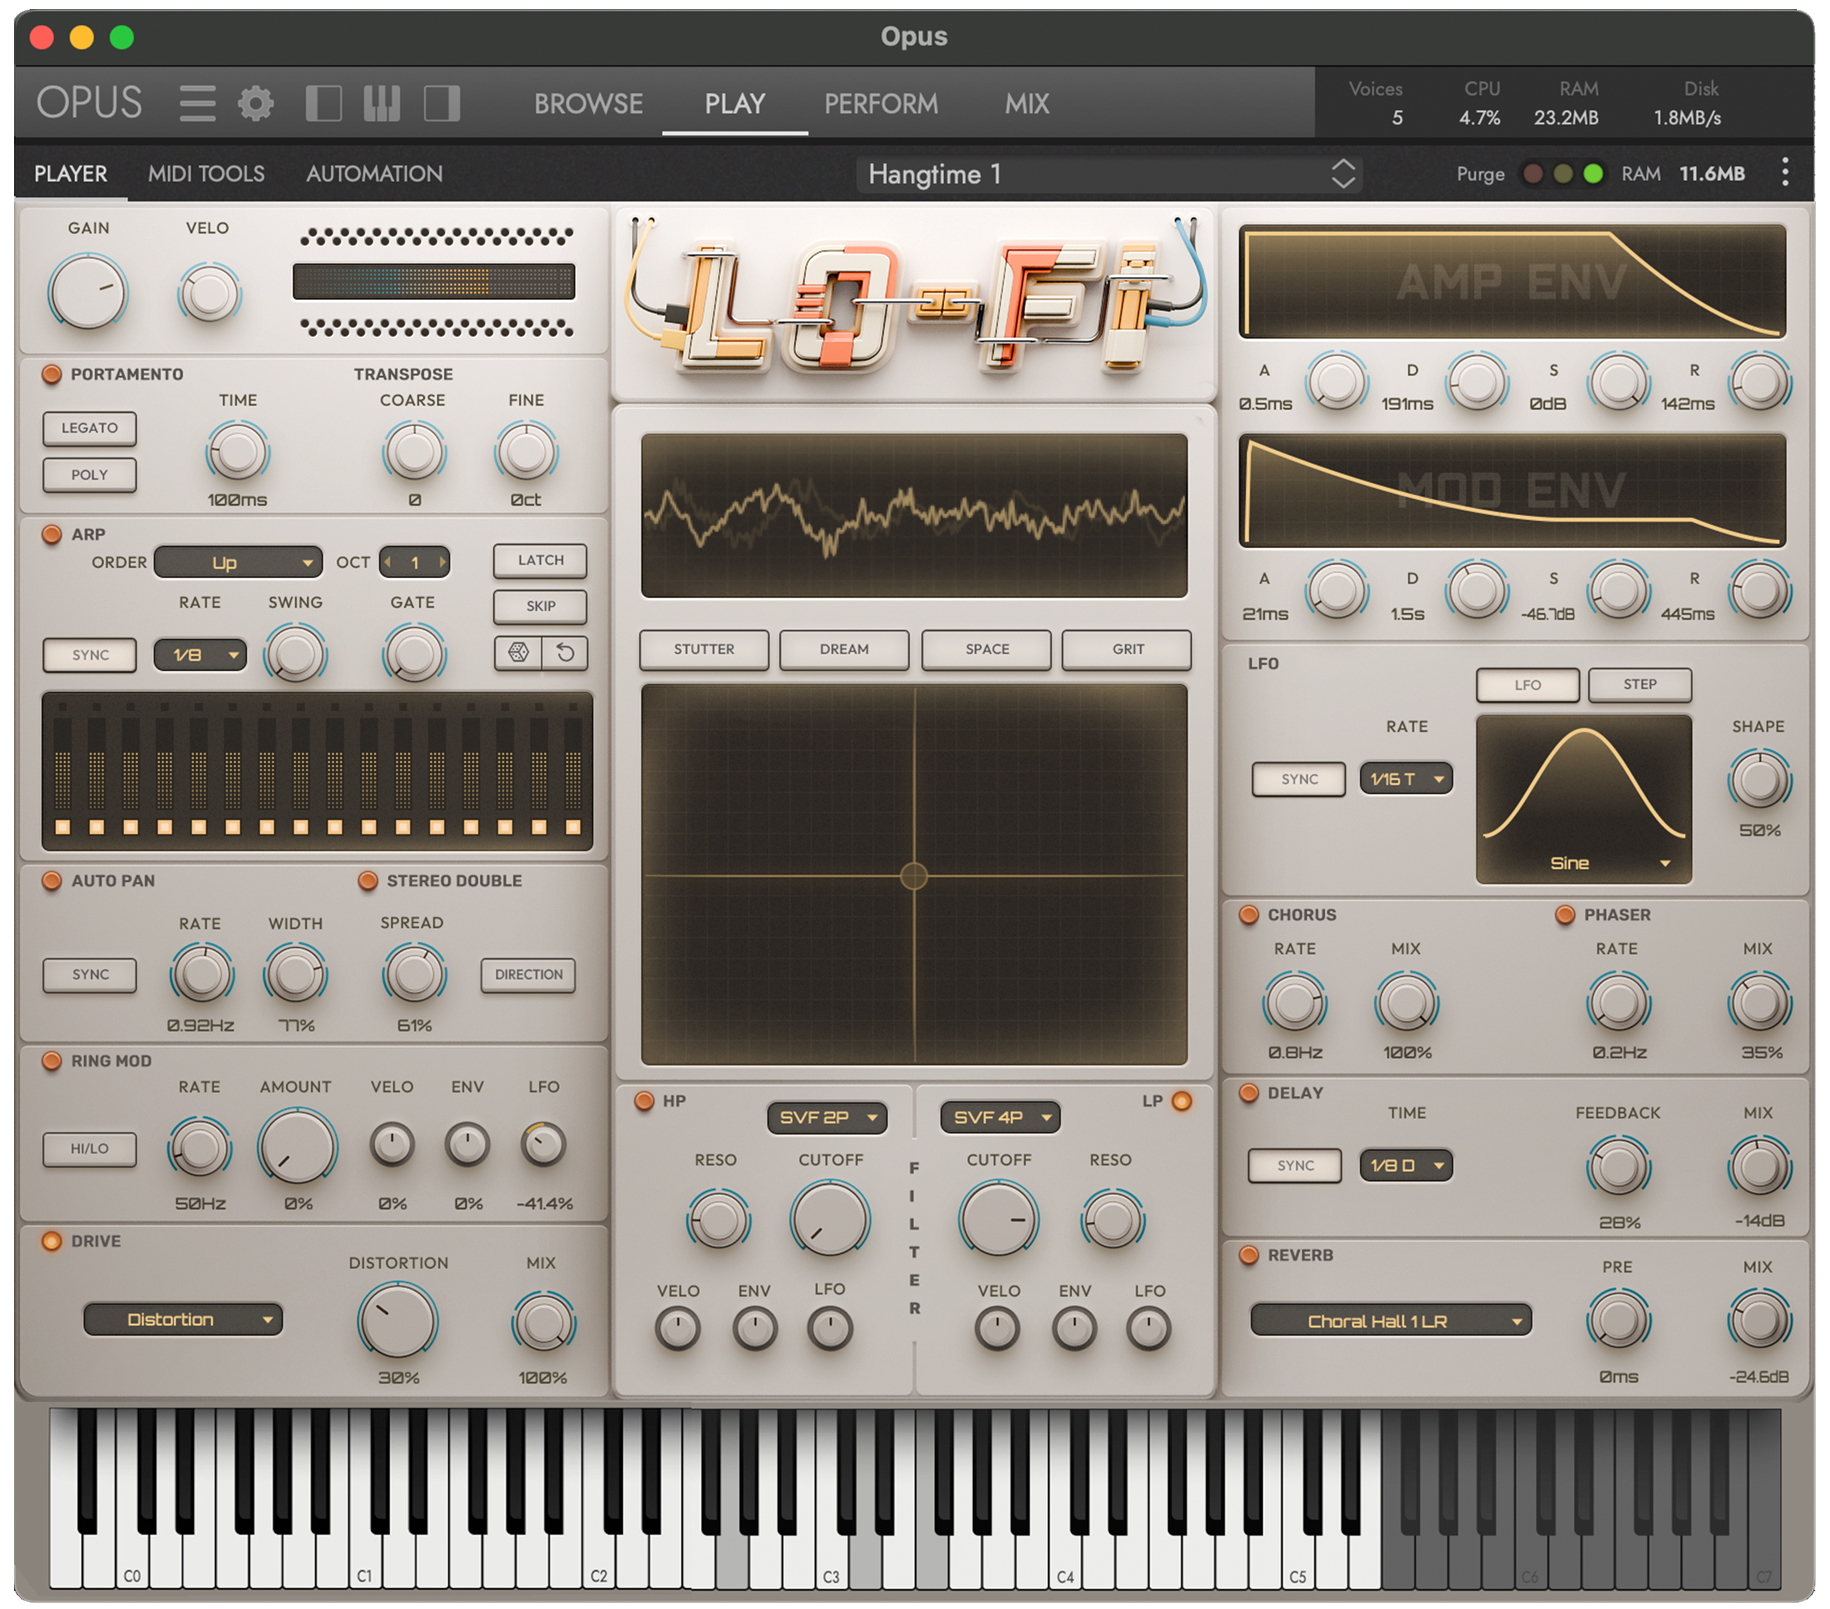Toggle the LP filter power button
This screenshot has height=1609, width=1830.
(x=1181, y=1101)
